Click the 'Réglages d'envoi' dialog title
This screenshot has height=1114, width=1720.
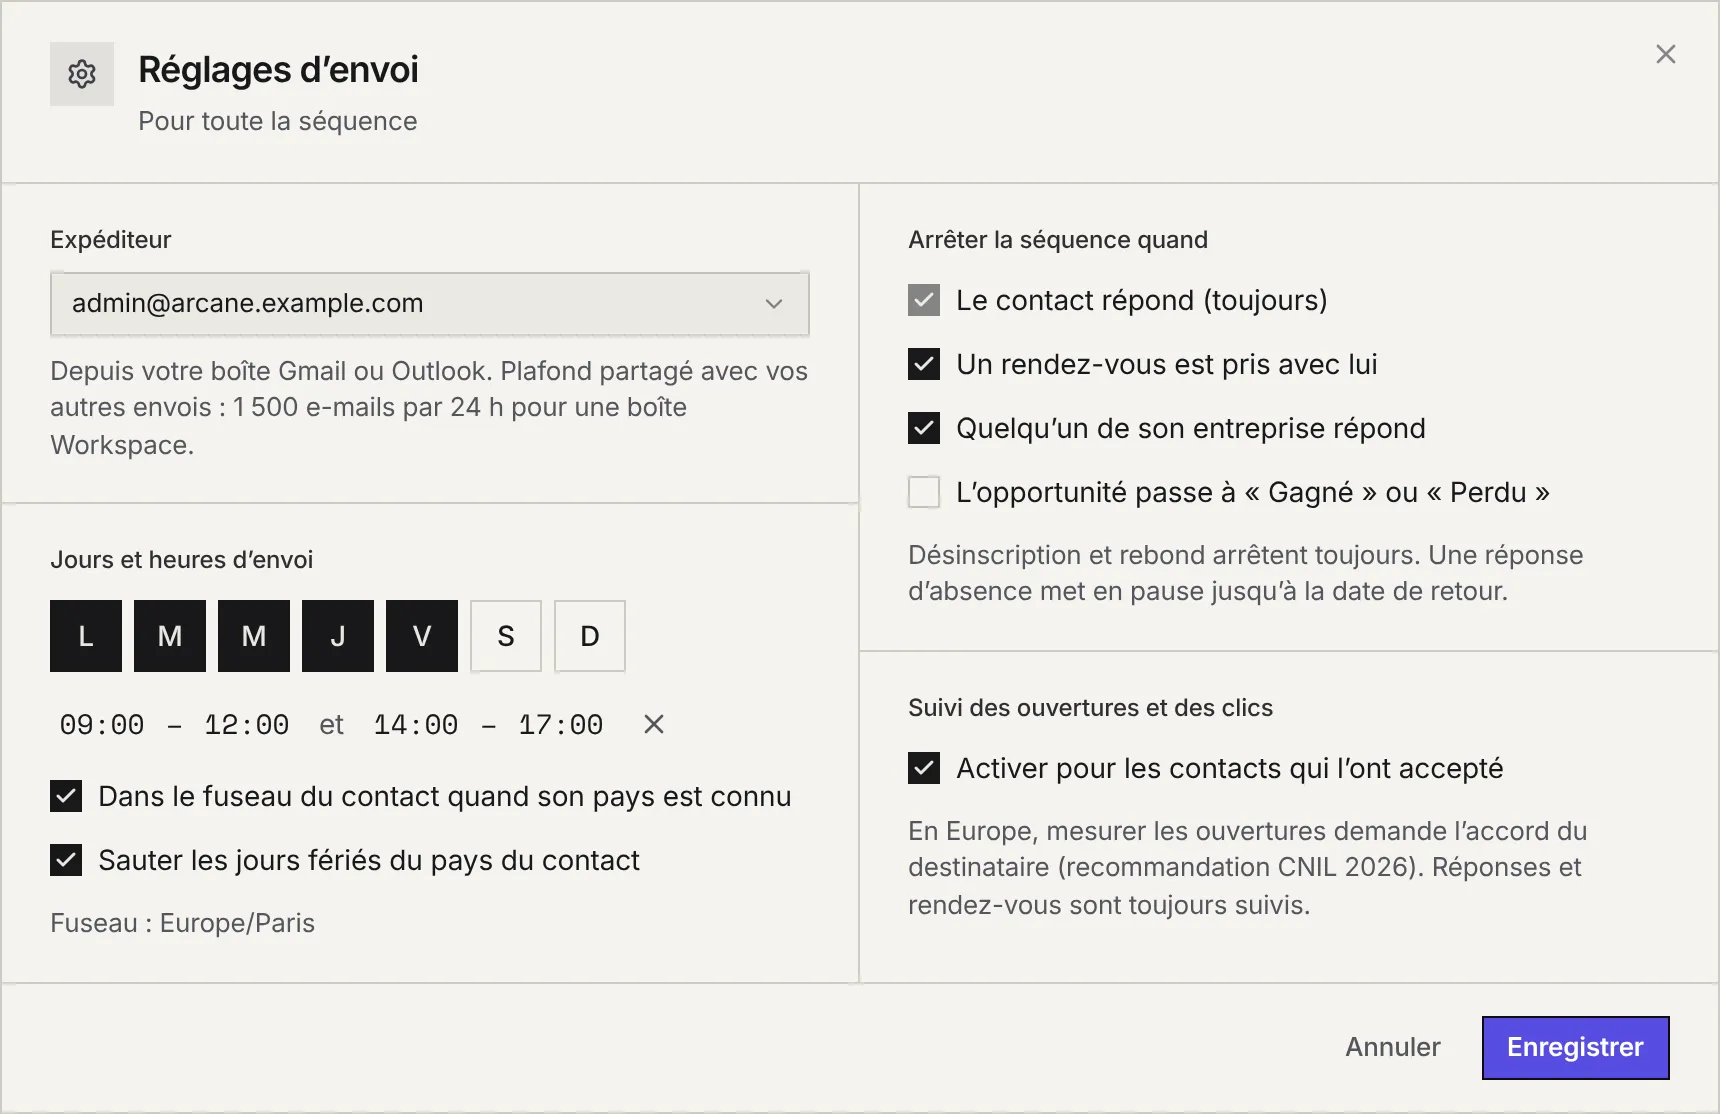278,70
